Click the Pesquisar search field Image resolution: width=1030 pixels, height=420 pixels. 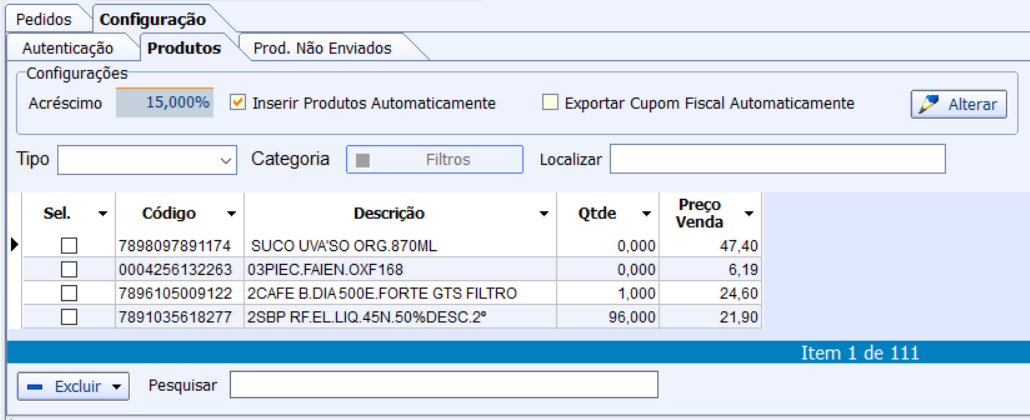pyautogui.click(x=443, y=385)
